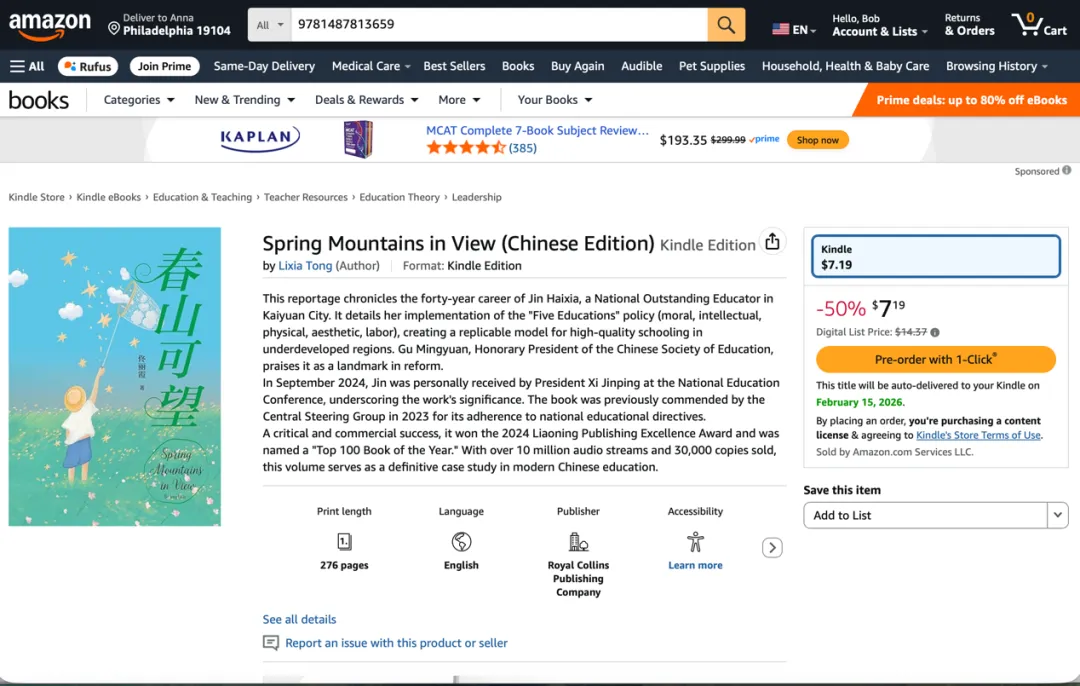Open the shopping cart icon

(1038, 24)
